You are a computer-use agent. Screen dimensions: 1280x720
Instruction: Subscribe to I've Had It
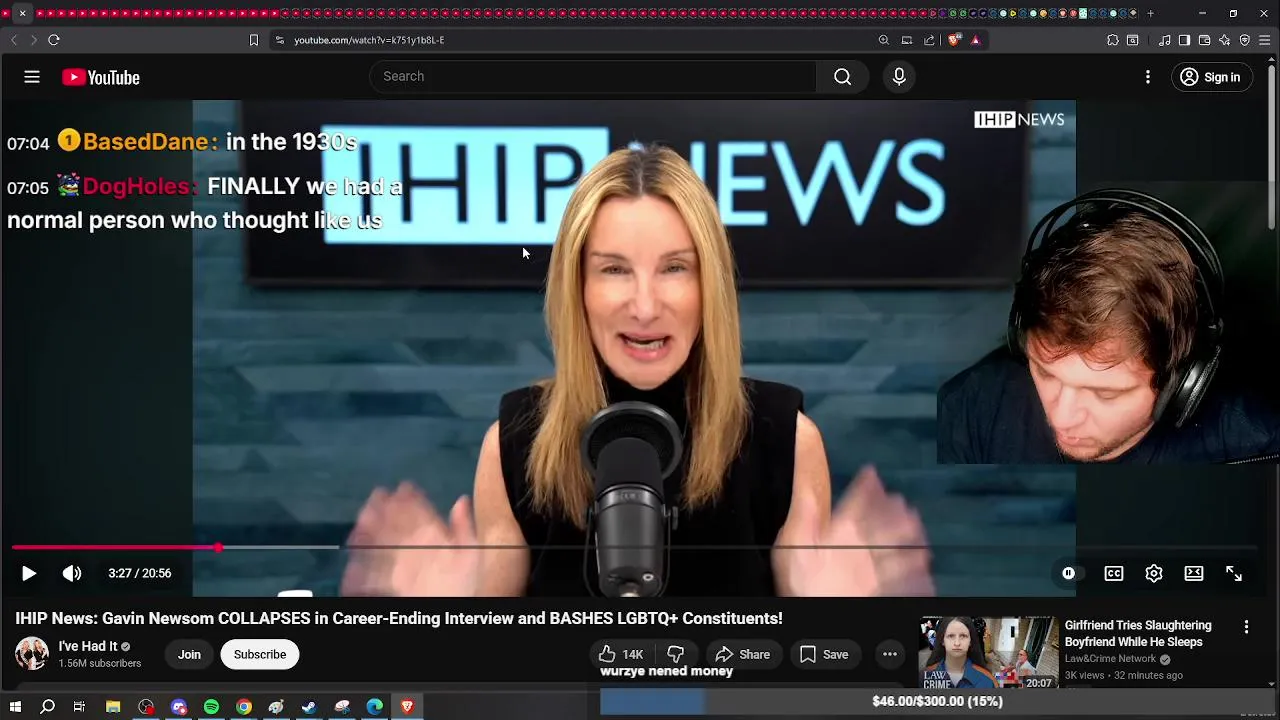260,654
